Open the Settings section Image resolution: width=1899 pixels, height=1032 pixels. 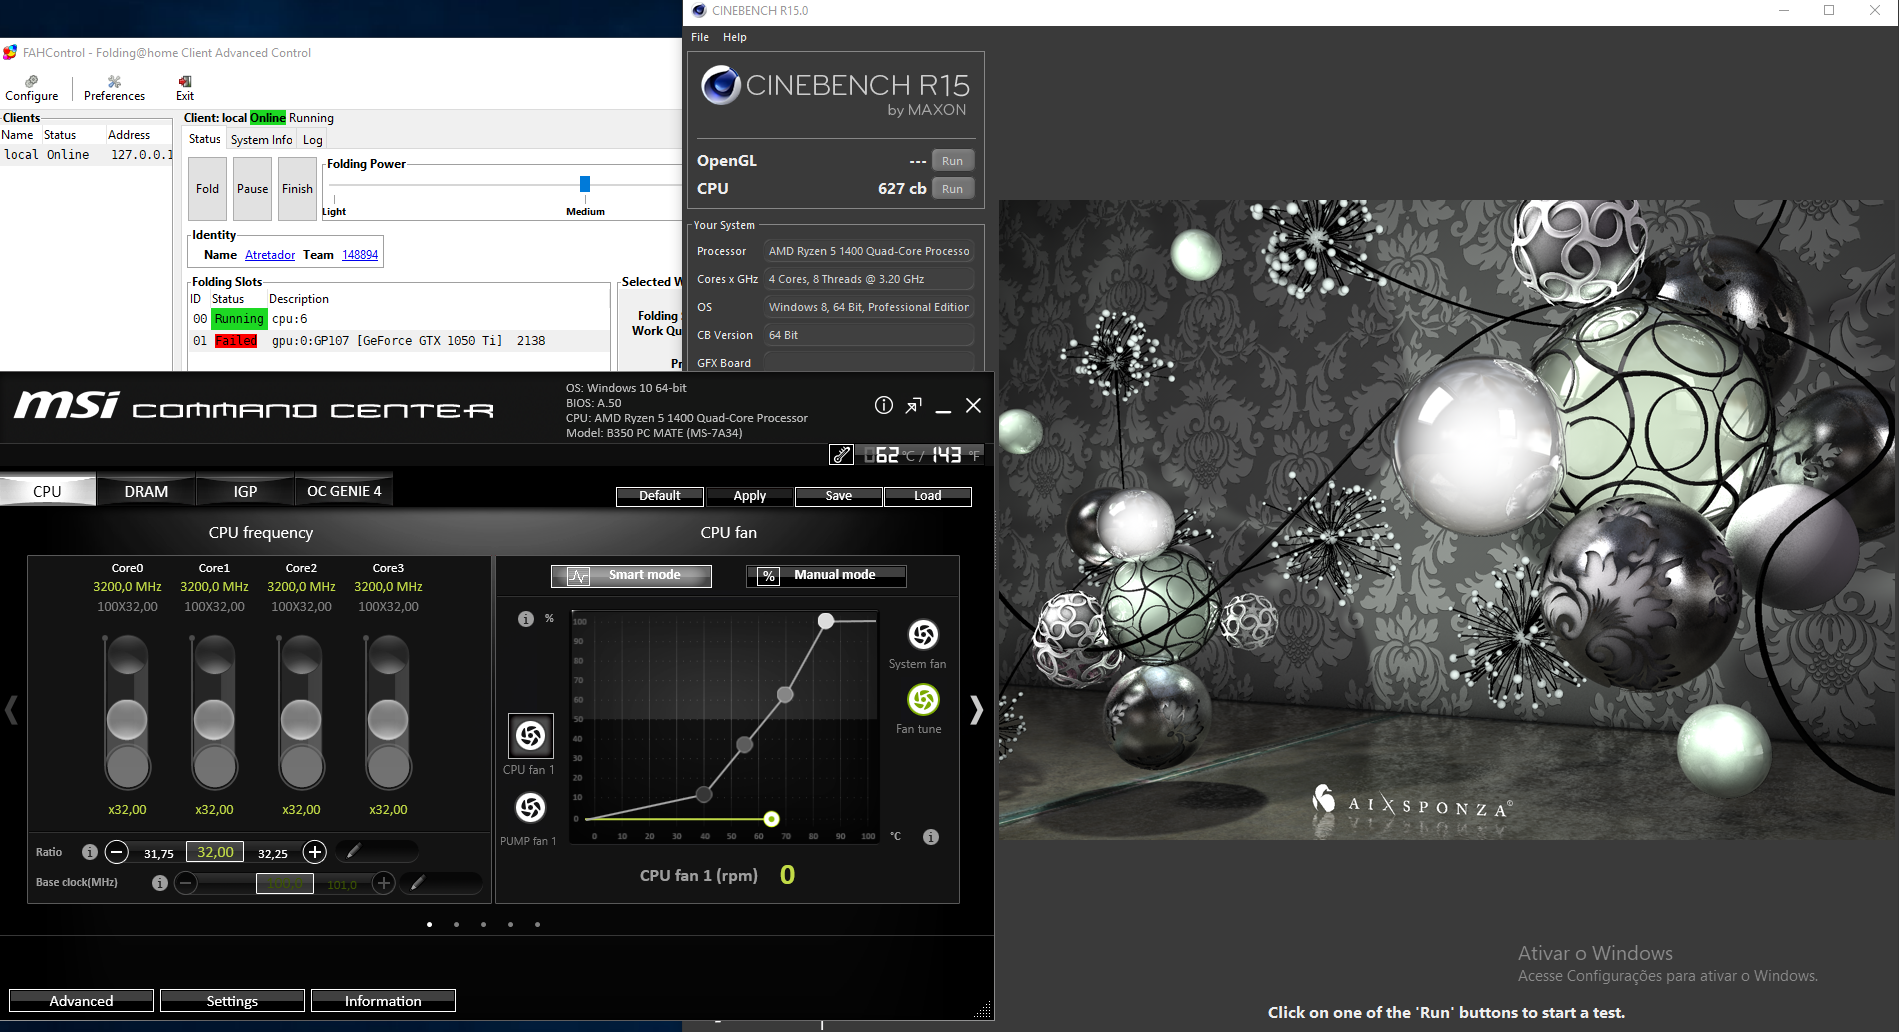(232, 1001)
